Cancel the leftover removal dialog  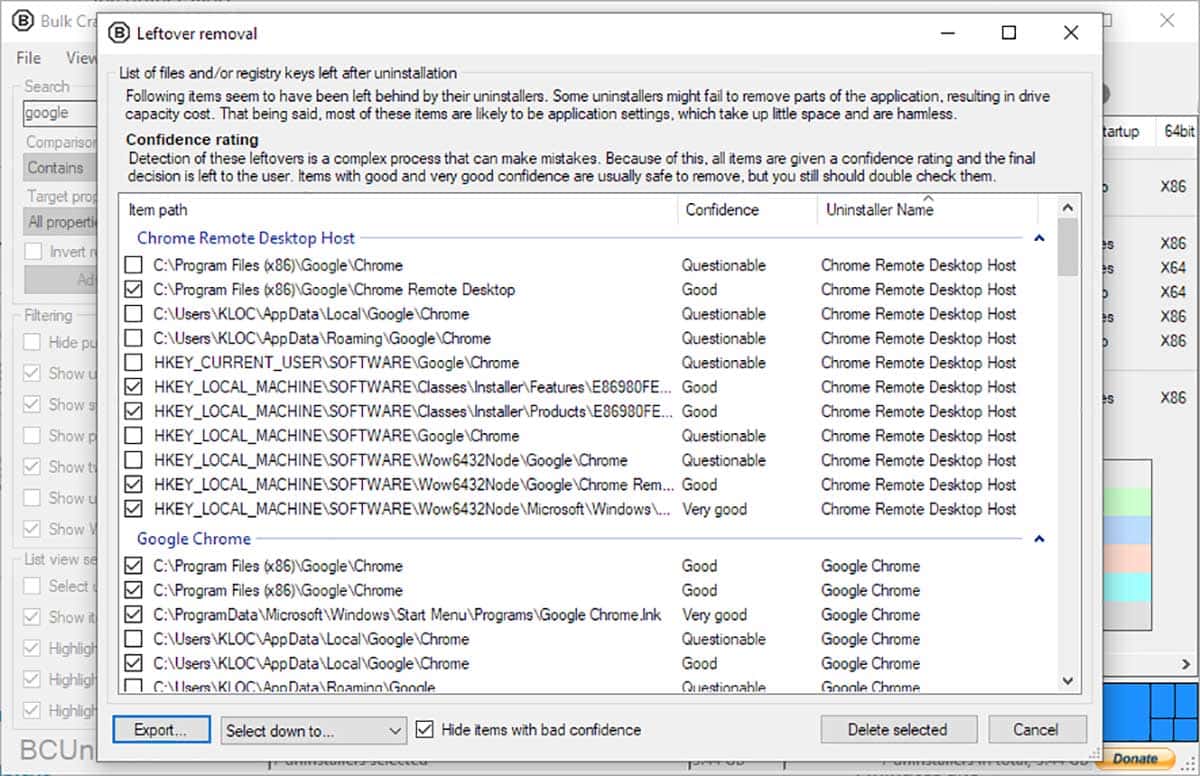(1037, 730)
